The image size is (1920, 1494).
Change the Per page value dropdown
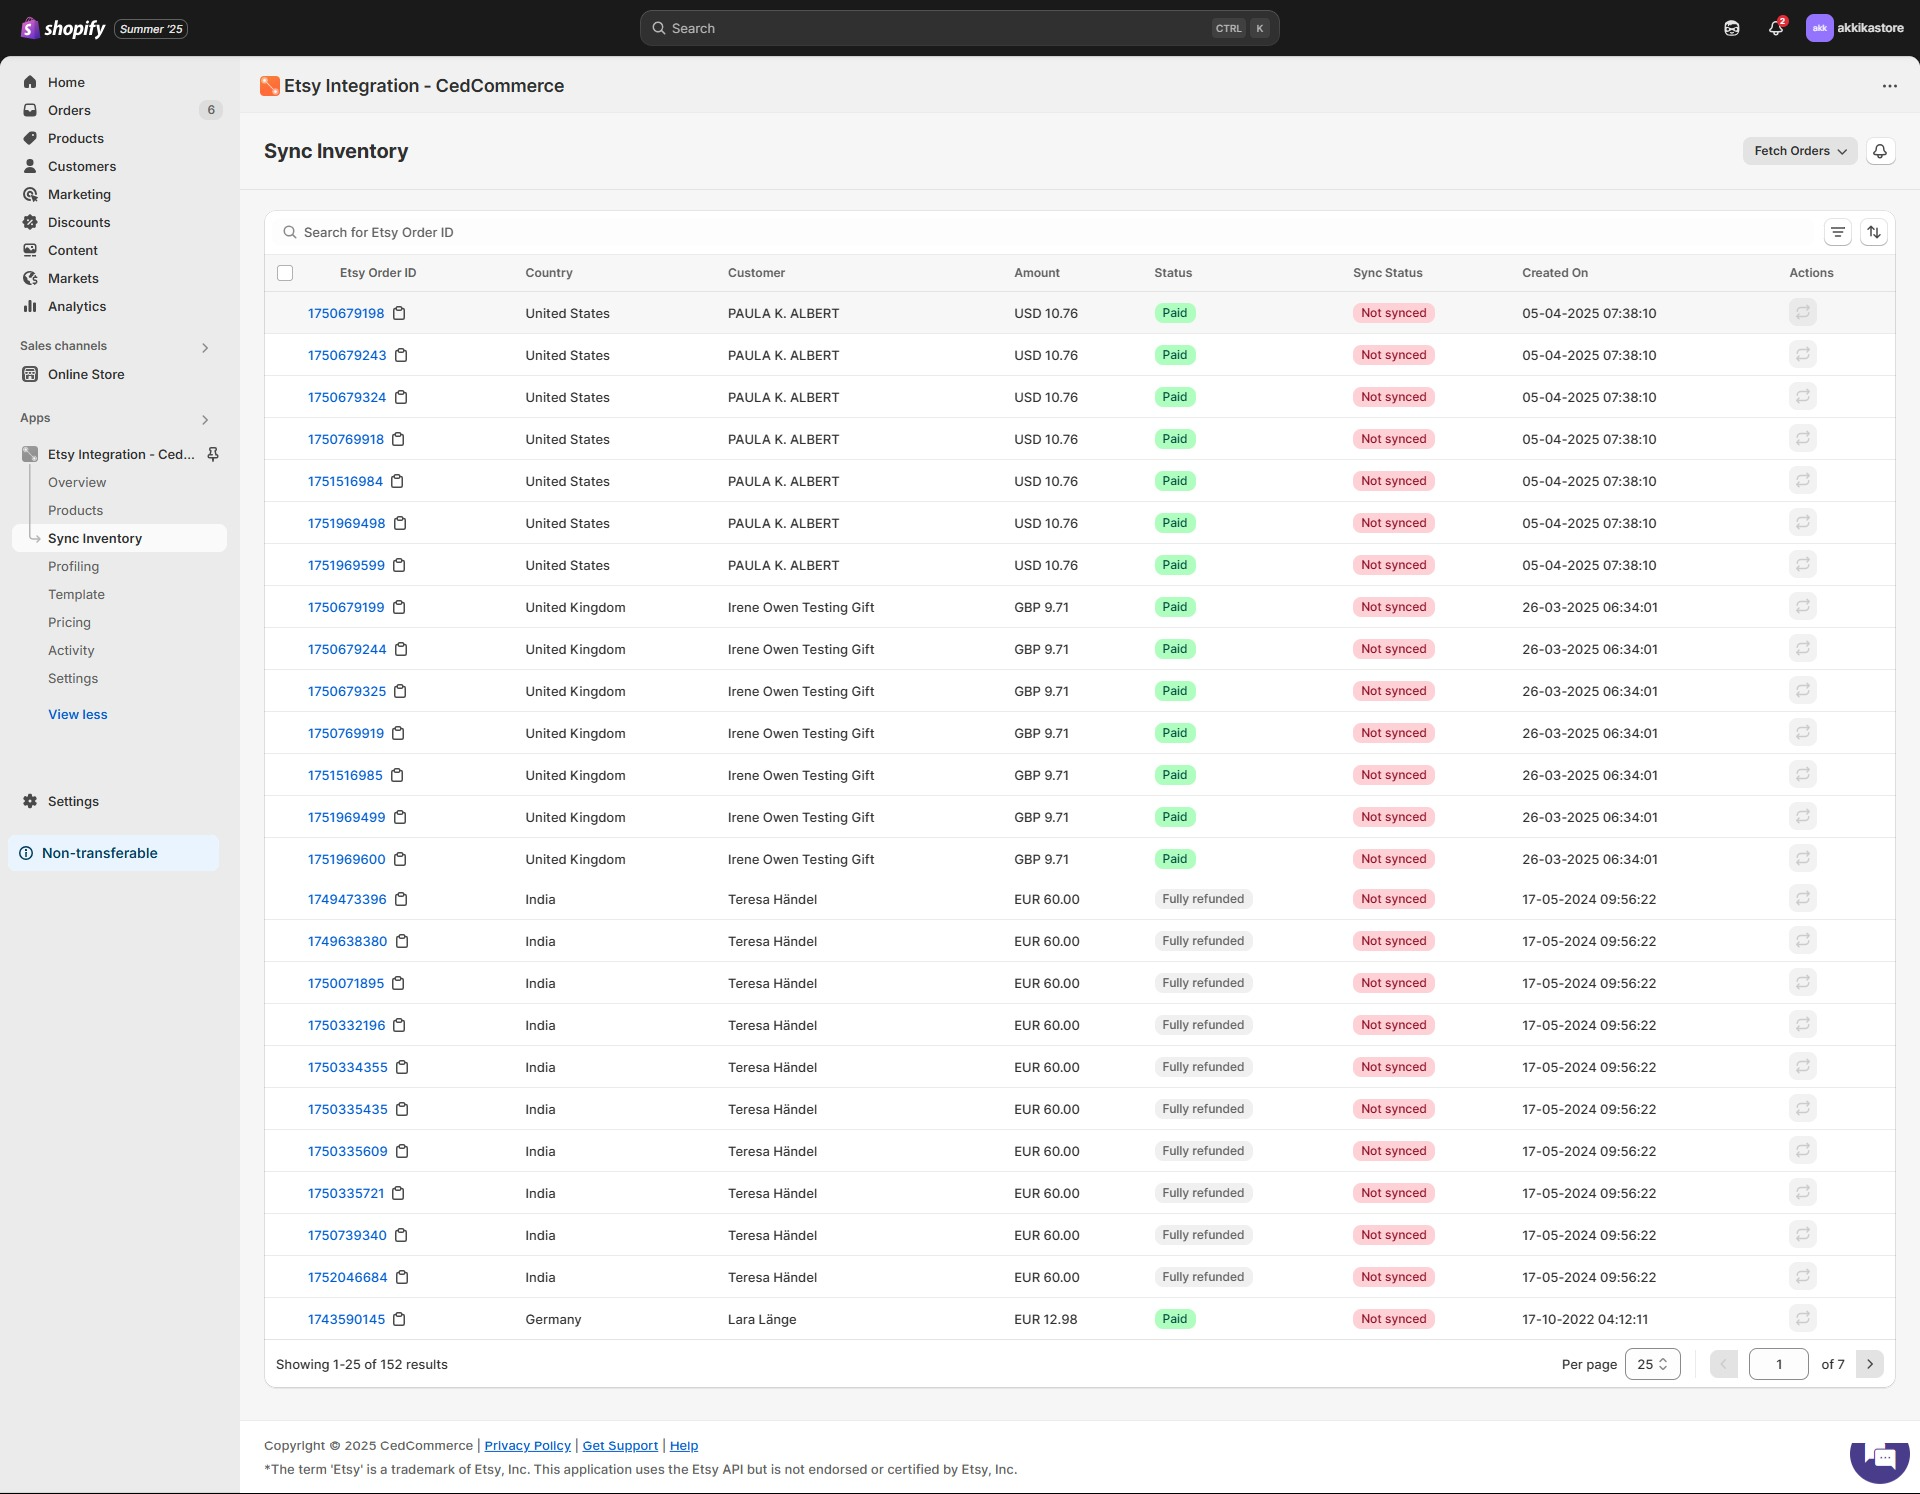pyautogui.click(x=1652, y=1364)
